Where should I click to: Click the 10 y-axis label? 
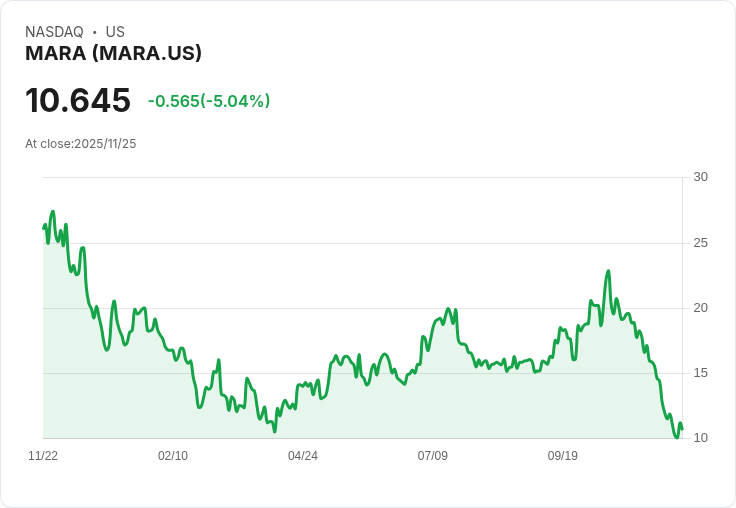coord(700,438)
